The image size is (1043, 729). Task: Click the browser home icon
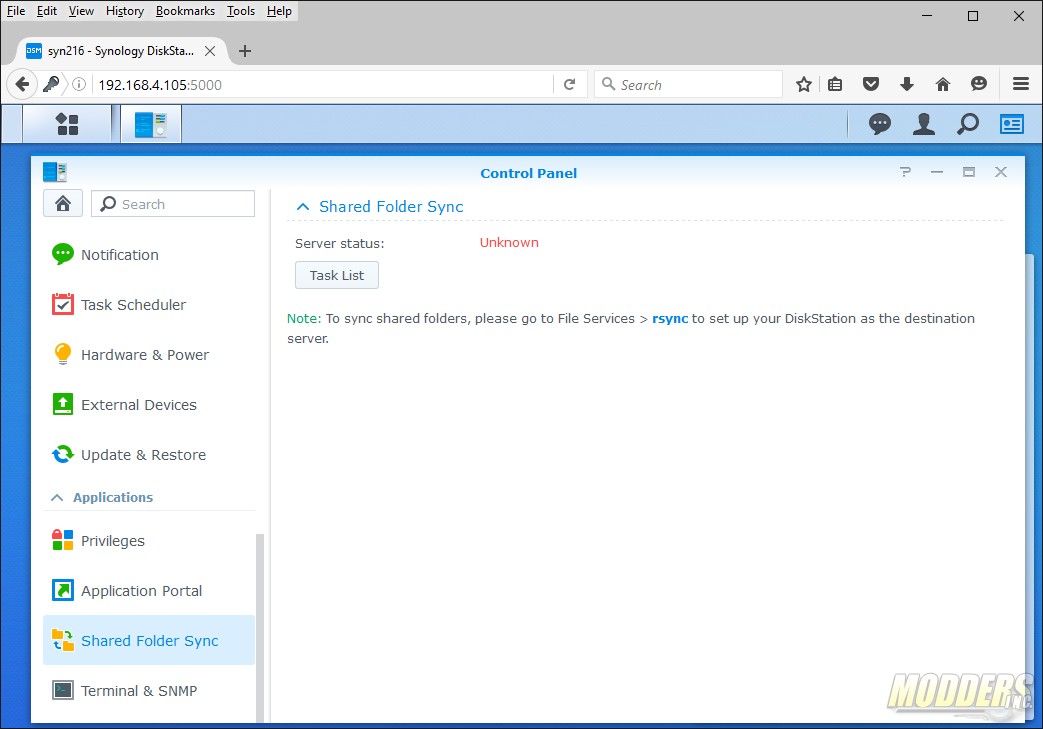point(943,84)
